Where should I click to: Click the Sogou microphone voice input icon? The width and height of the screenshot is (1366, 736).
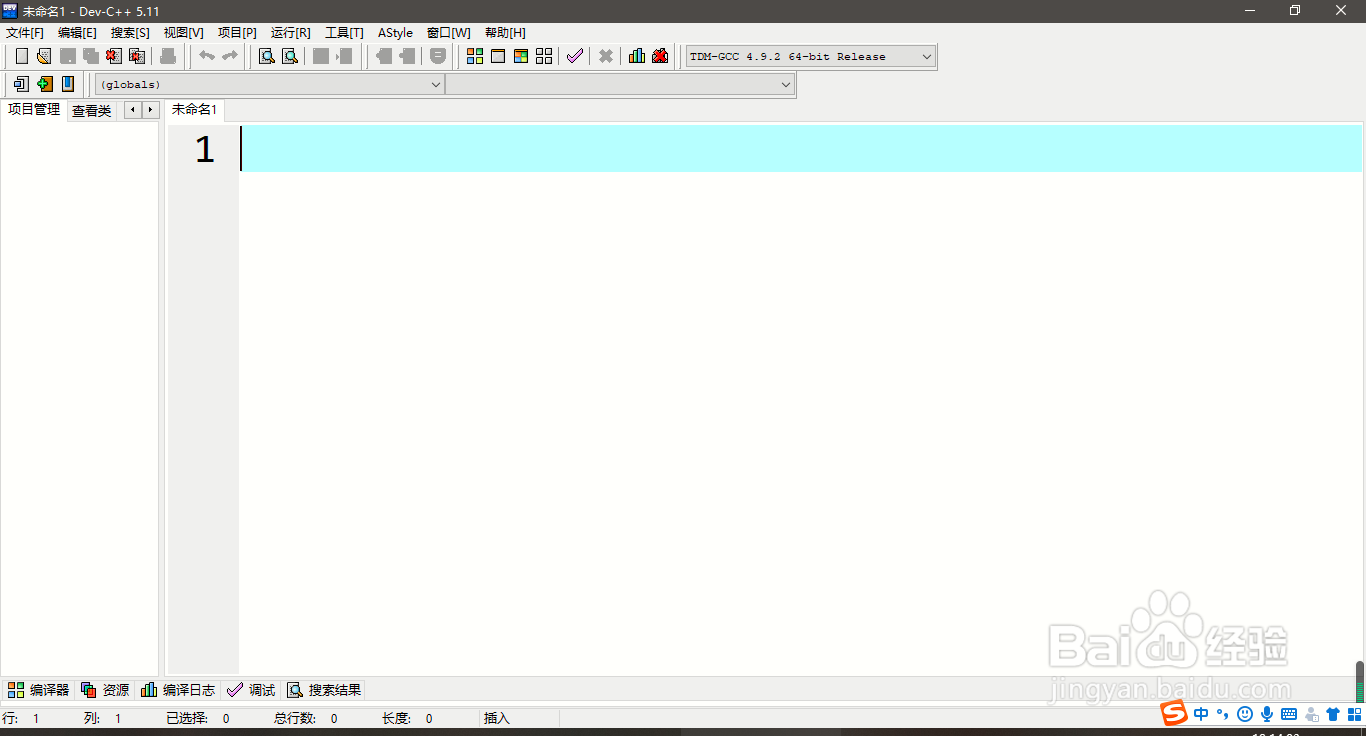click(x=1267, y=714)
